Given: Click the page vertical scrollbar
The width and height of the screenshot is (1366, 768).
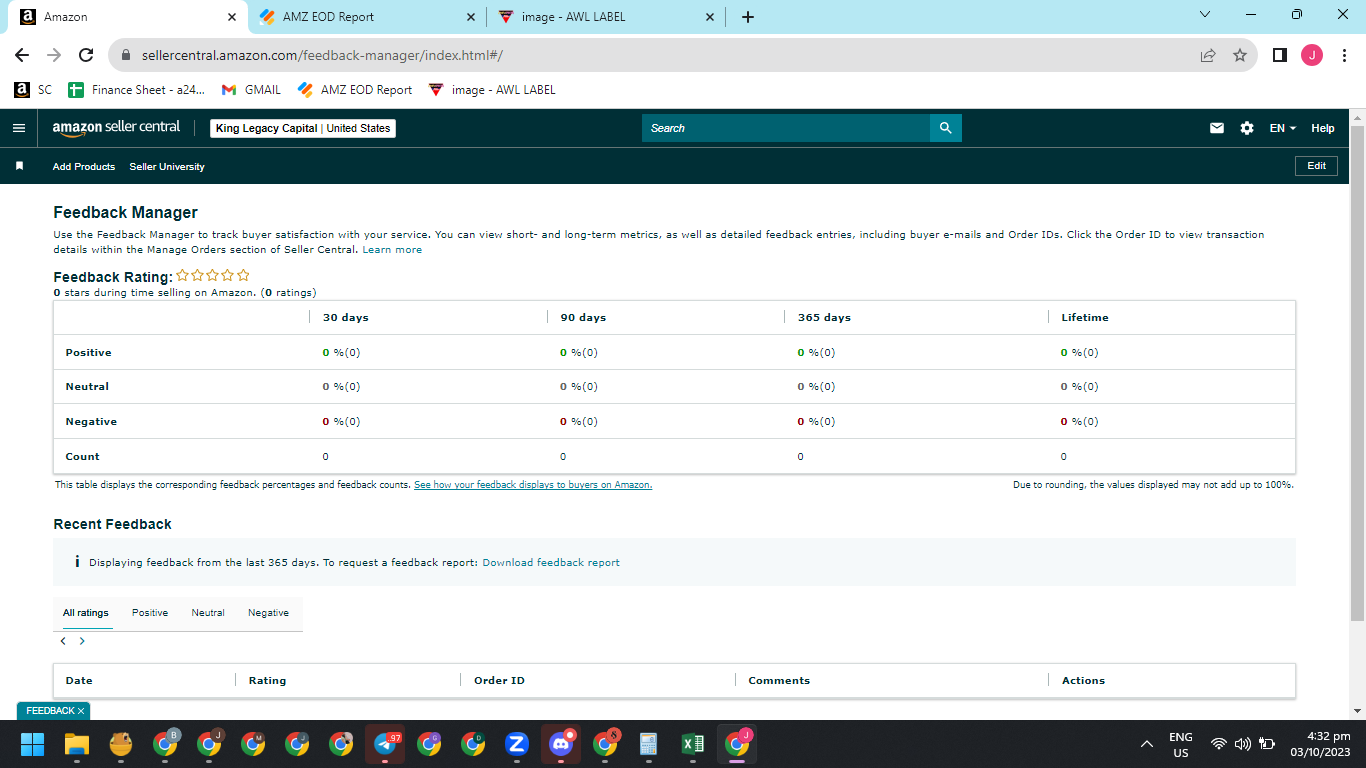Looking at the screenshot, I should point(1357,373).
